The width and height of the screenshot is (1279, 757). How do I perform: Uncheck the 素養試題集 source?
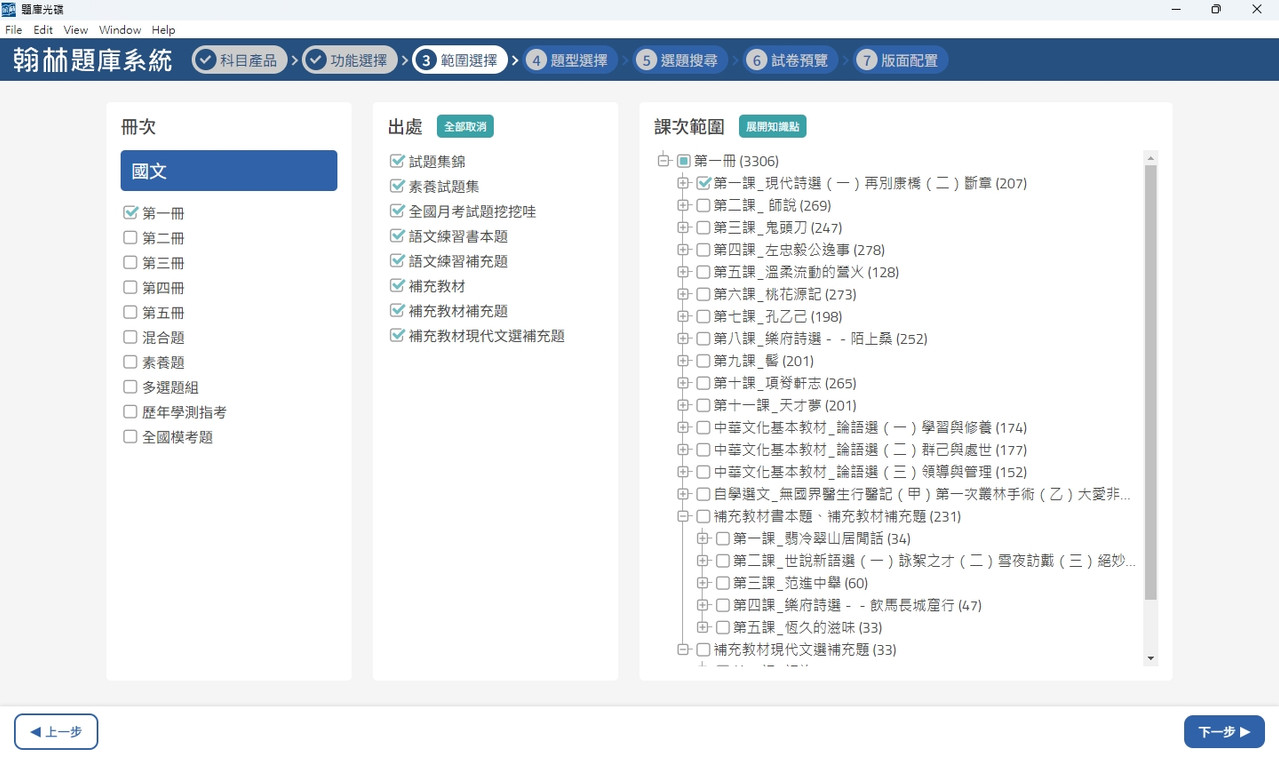[397, 186]
